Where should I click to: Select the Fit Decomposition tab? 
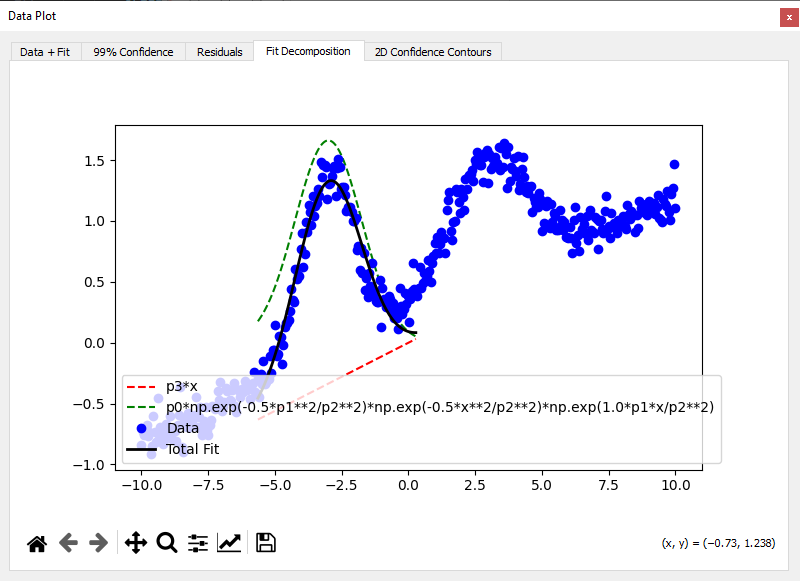point(308,51)
